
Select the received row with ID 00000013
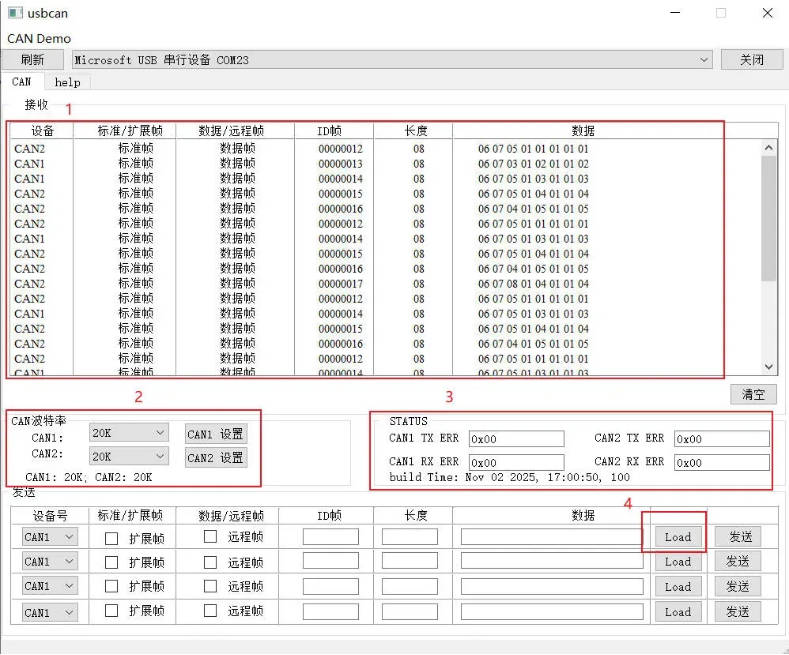click(385, 163)
